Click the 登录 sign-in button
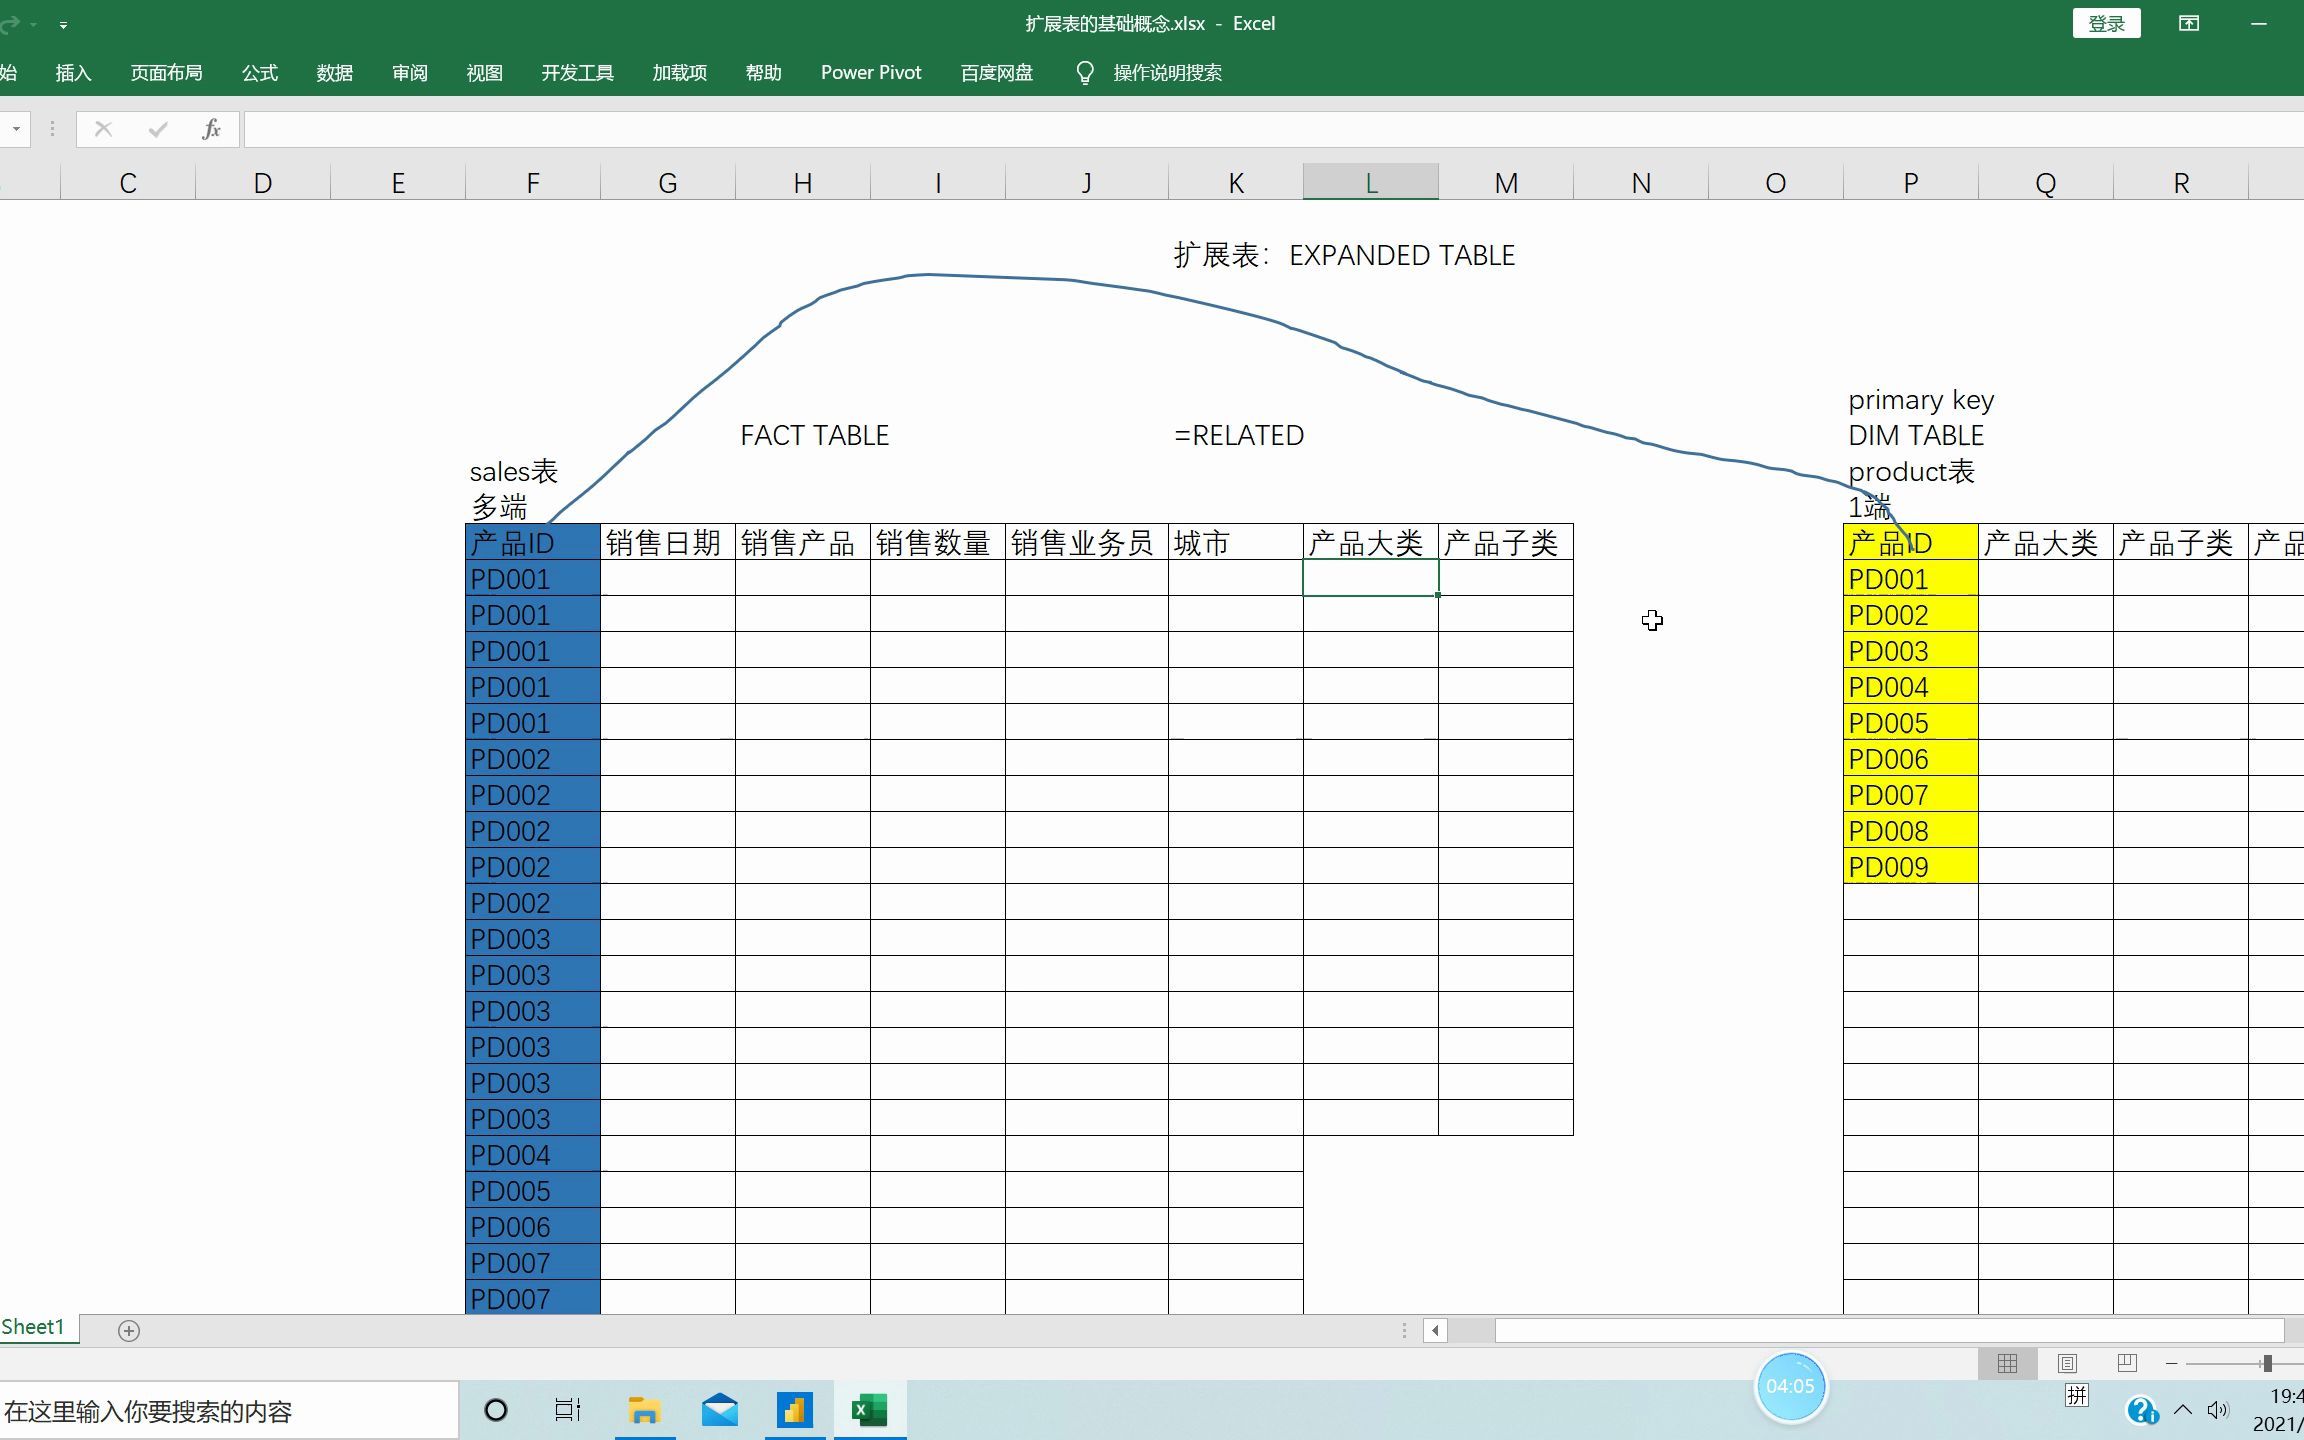The width and height of the screenshot is (2304, 1440). (x=2107, y=23)
